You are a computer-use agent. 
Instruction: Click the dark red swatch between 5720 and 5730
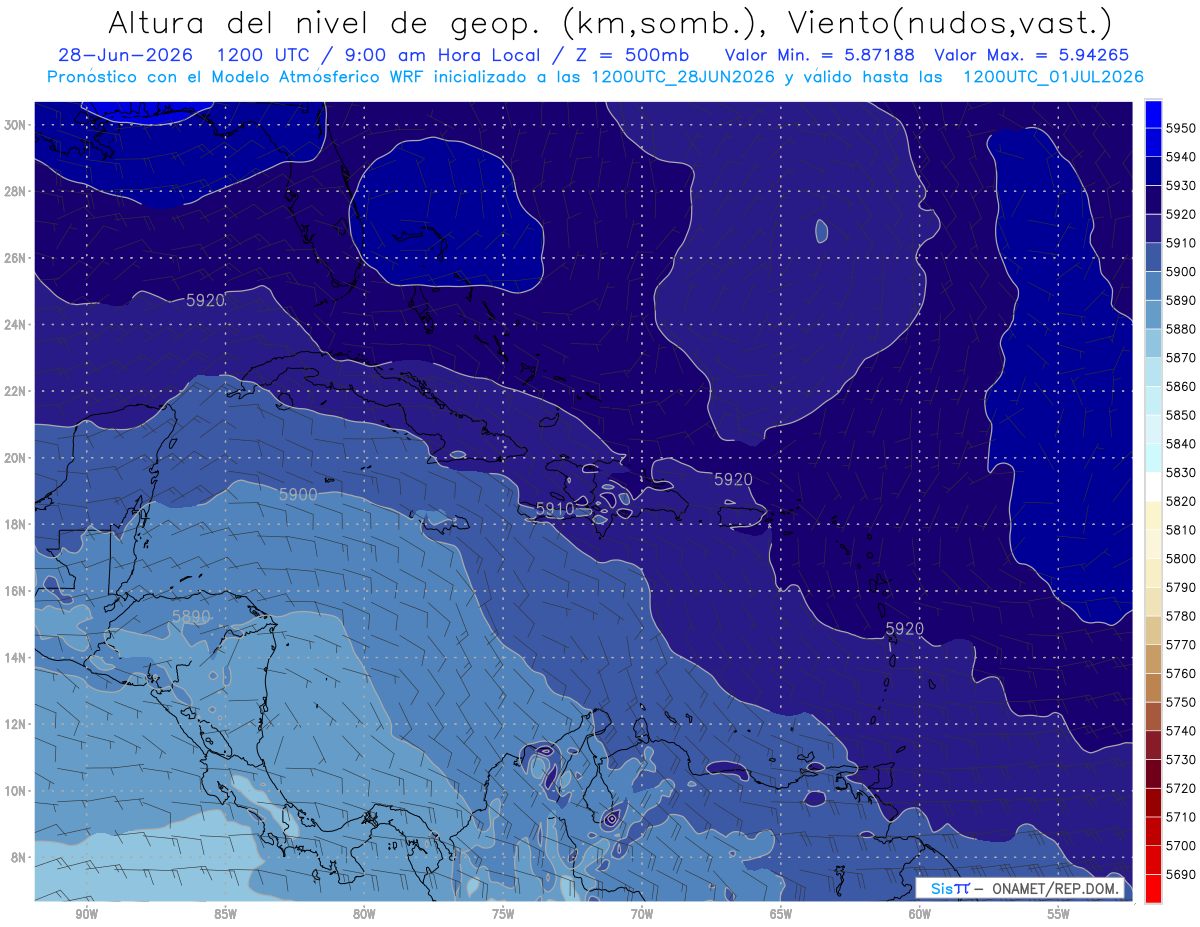pyautogui.click(x=1153, y=774)
